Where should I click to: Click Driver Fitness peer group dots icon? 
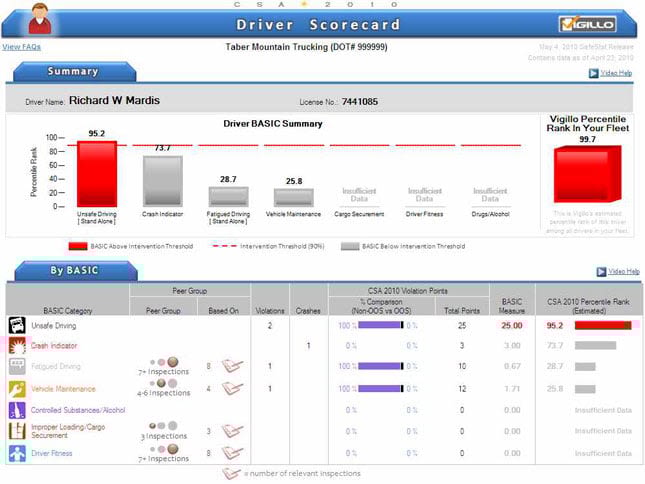pyautogui.click(x=164, y=449)
